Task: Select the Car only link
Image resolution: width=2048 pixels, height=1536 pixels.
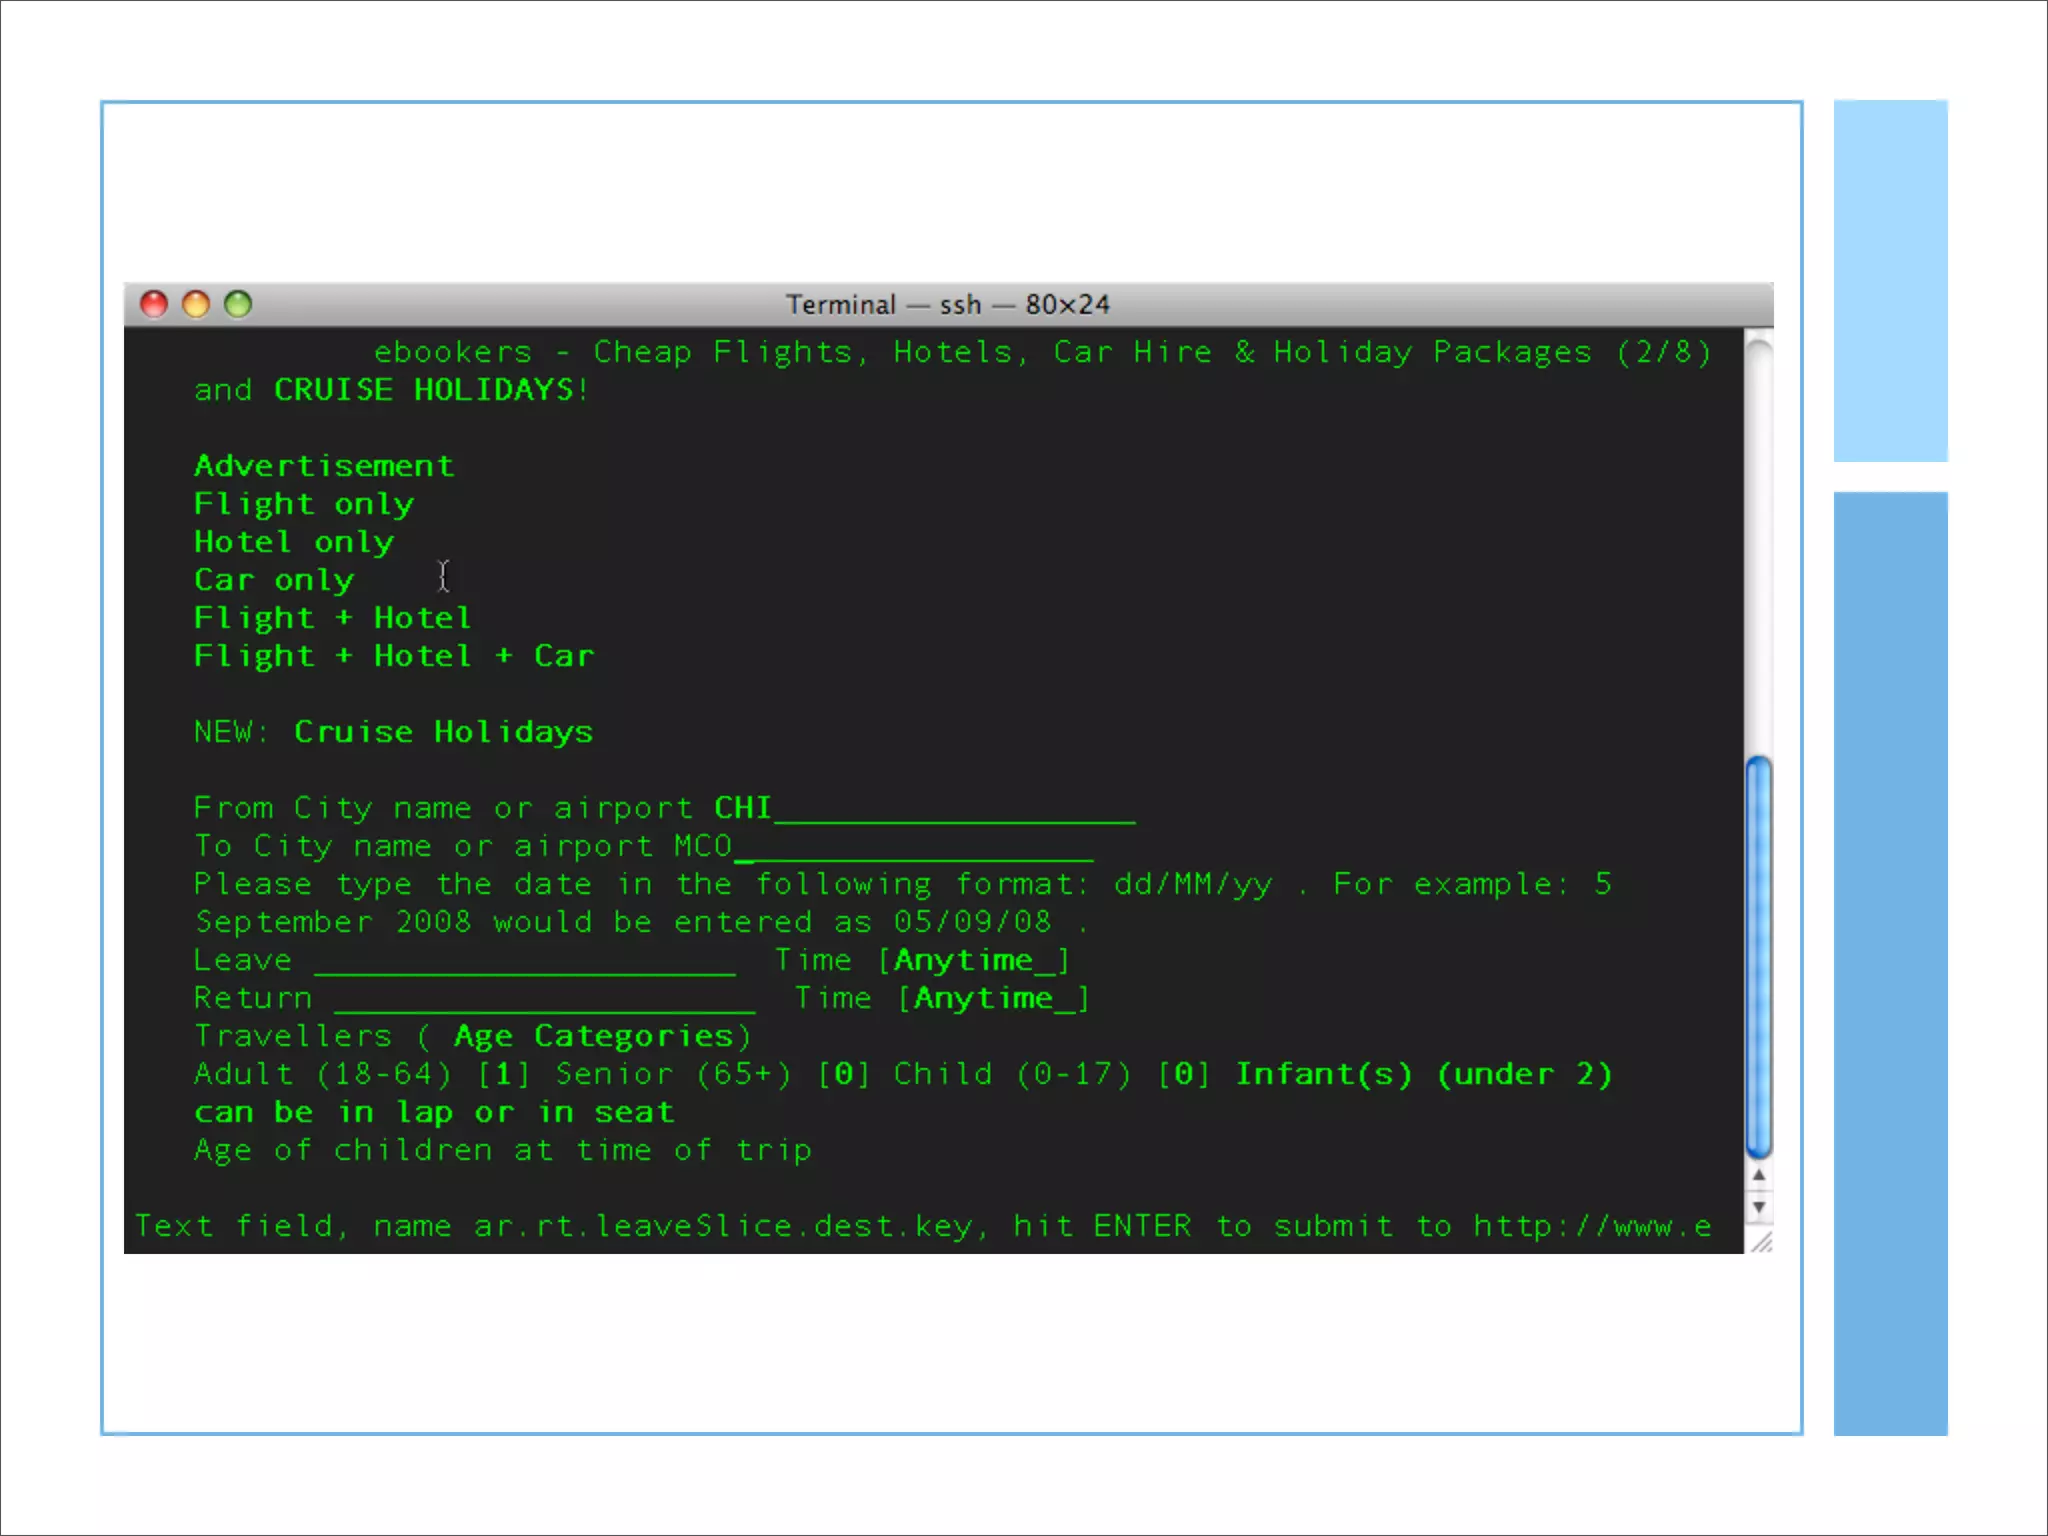Action: coord(274,581)
